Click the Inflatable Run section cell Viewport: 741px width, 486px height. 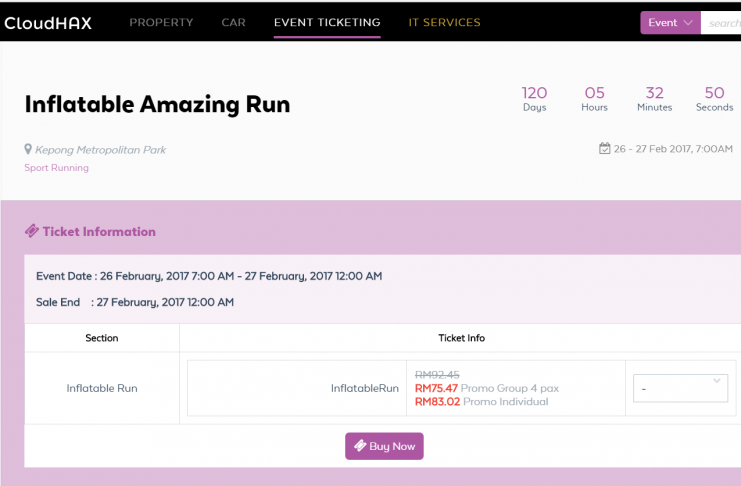coord(102,388)
